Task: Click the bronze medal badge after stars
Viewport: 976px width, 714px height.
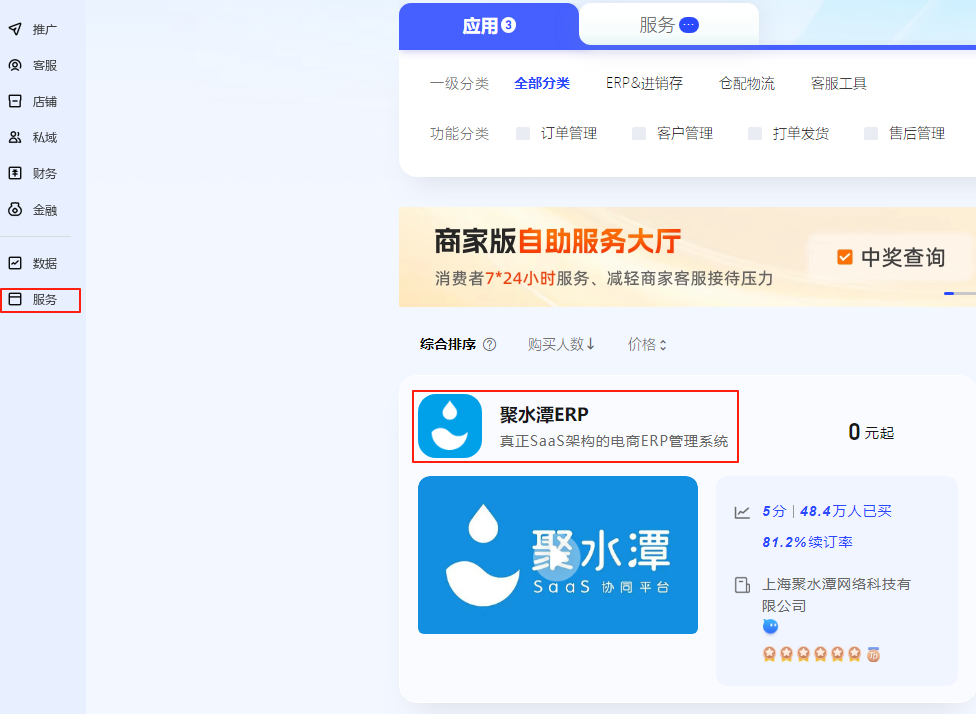Action: 873,654
